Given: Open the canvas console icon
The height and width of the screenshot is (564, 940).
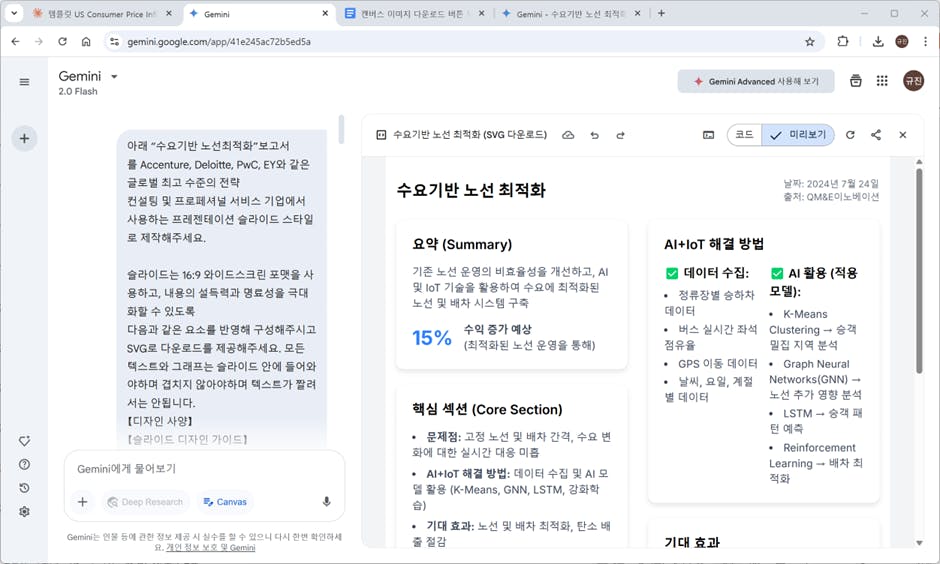Looking at the screenshot, I should (x=709, y=135).
